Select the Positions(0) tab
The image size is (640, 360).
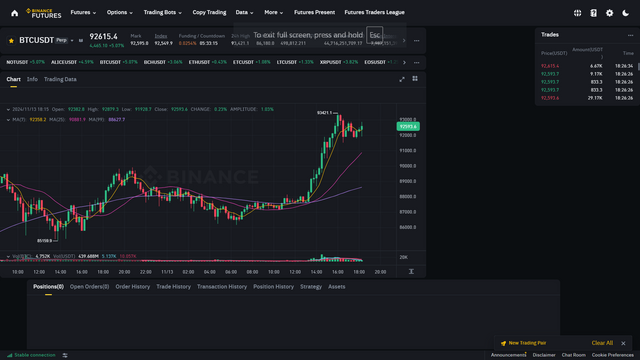point(48,287)
